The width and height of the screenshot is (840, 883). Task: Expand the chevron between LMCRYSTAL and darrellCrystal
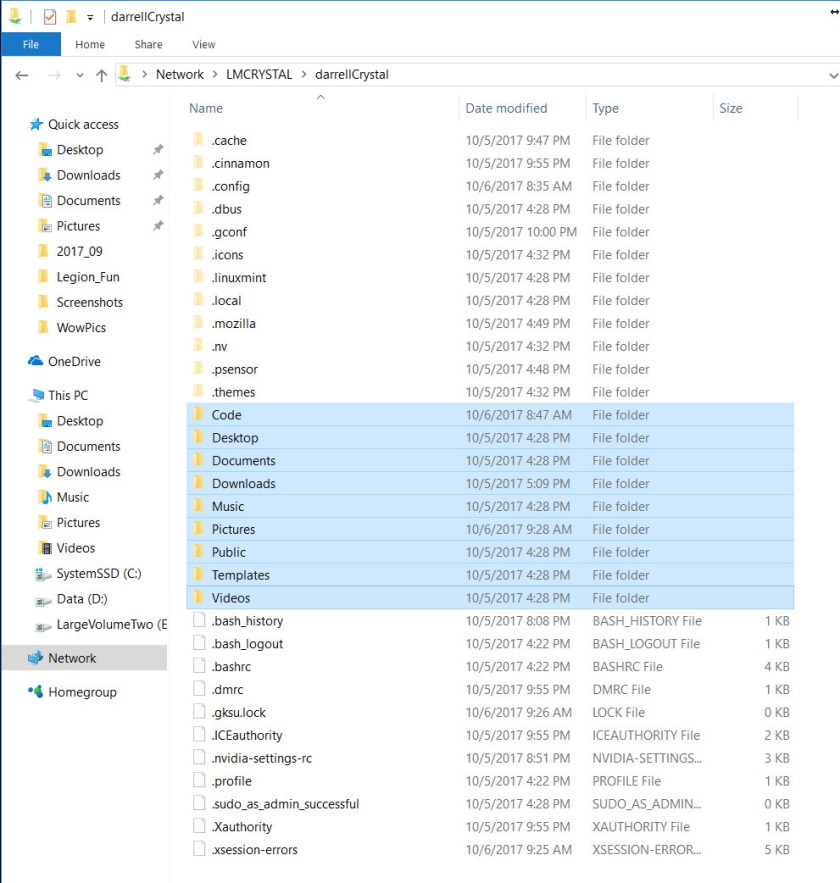pos(304,75)
